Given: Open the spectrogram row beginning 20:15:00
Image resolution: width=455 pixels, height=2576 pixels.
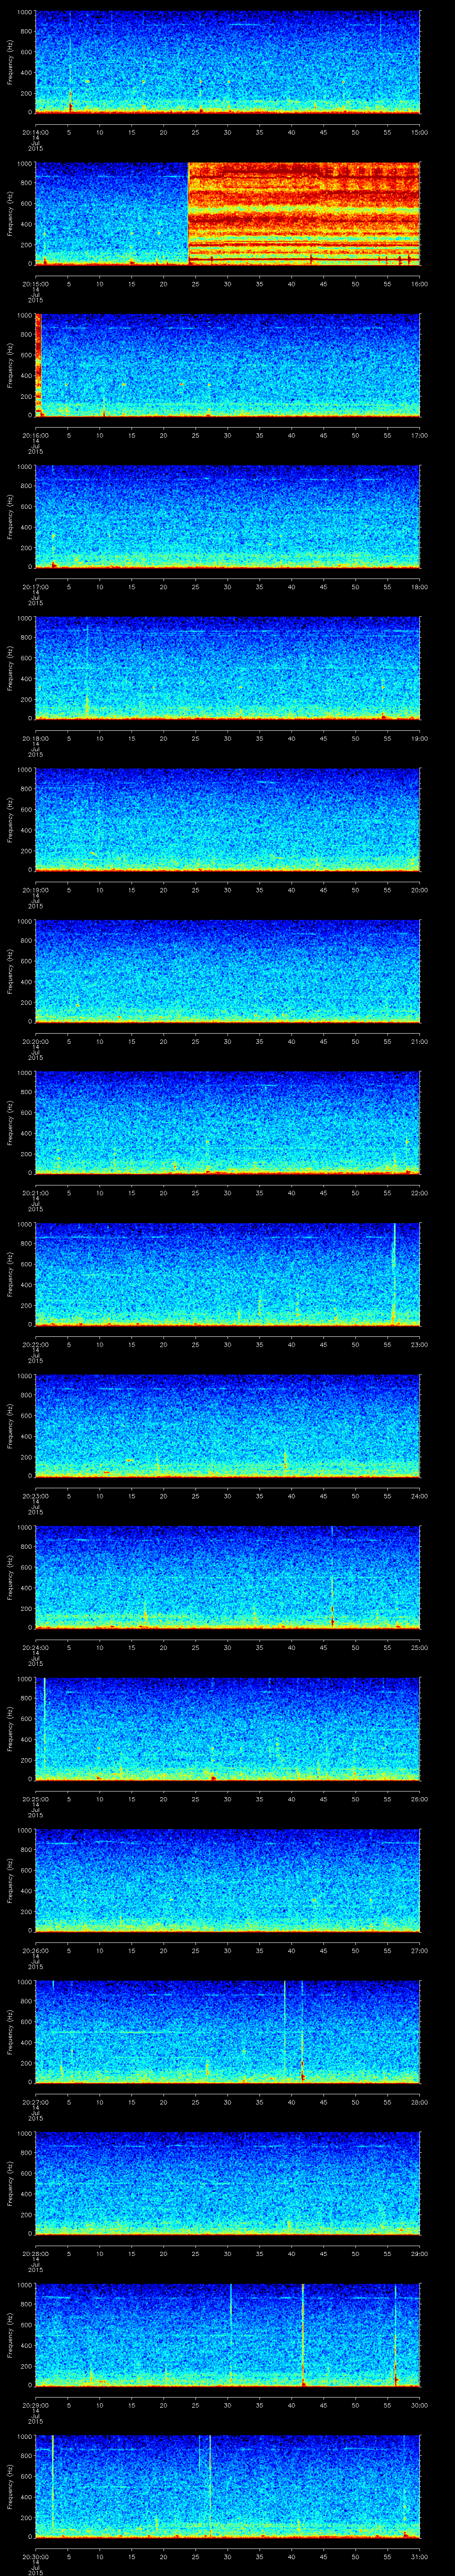Looking at the screenshot, I should pyautogui.click(x=228, y=214).
